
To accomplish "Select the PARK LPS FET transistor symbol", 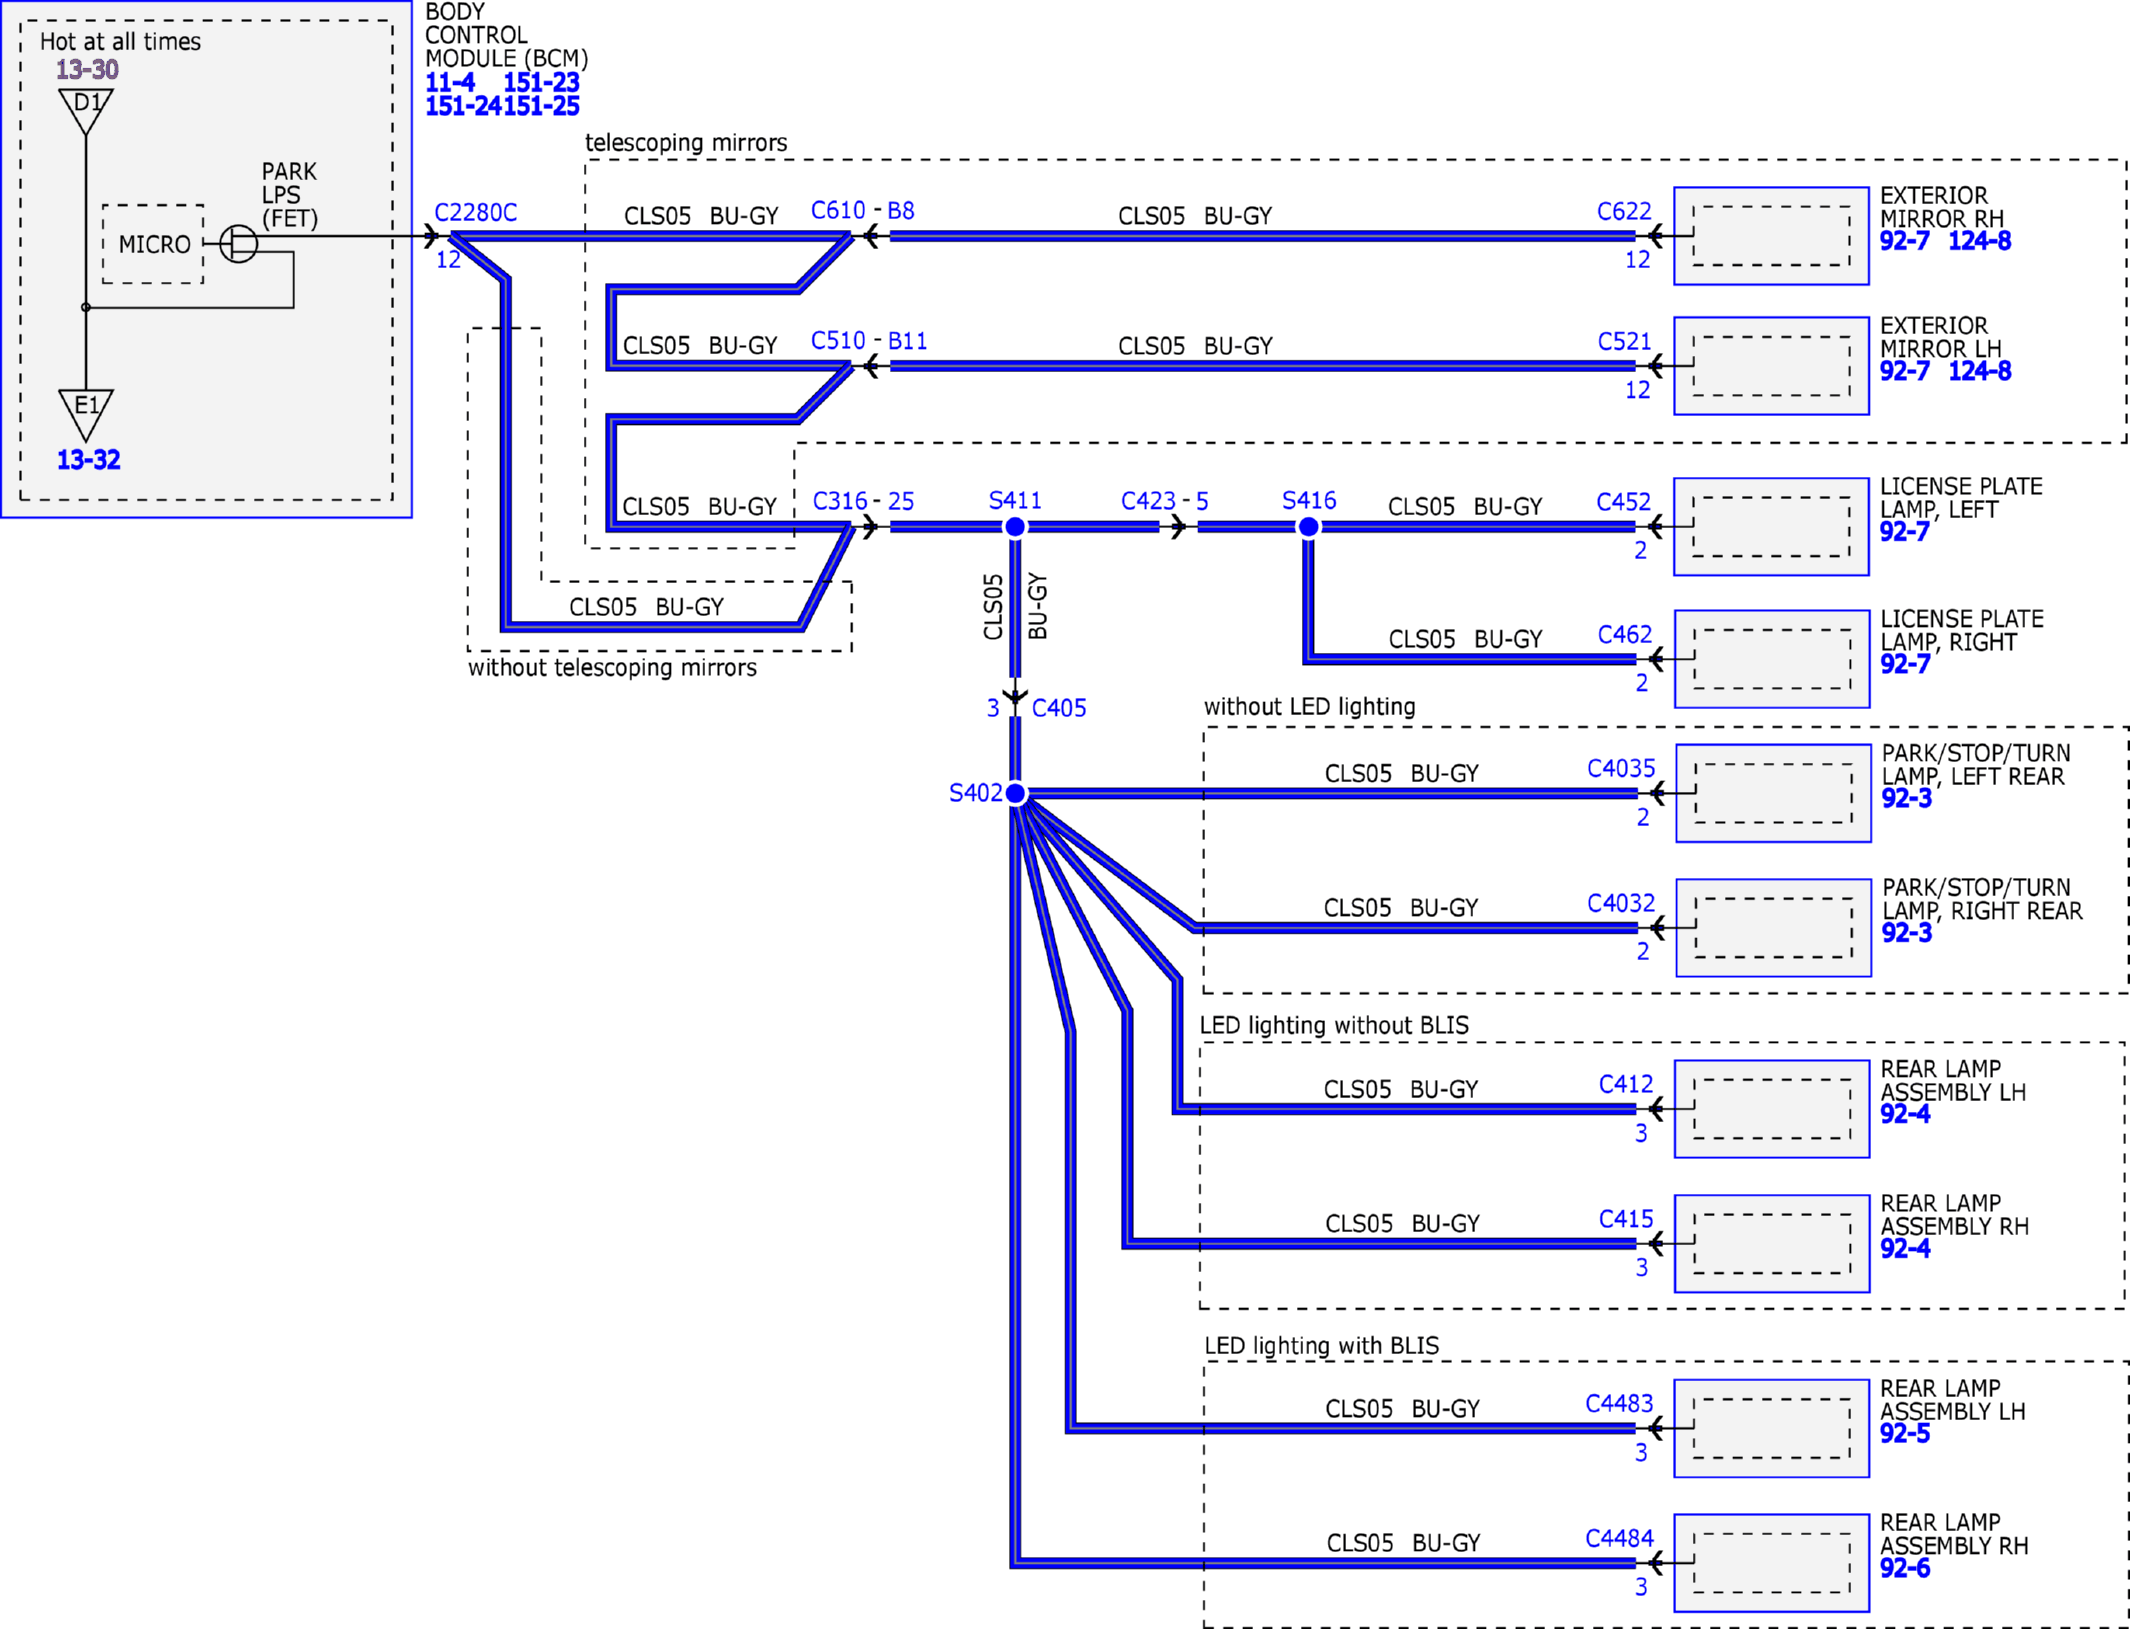I will click(239, 243).
